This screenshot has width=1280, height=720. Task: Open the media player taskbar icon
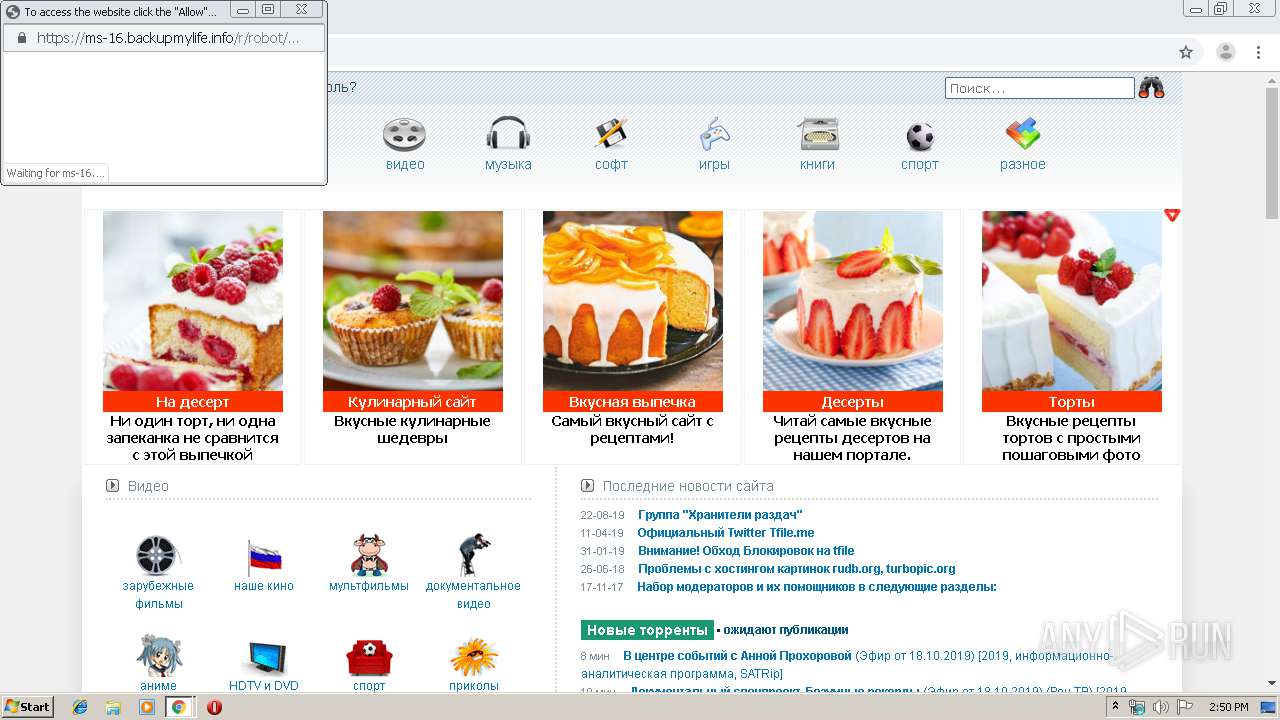146,707
